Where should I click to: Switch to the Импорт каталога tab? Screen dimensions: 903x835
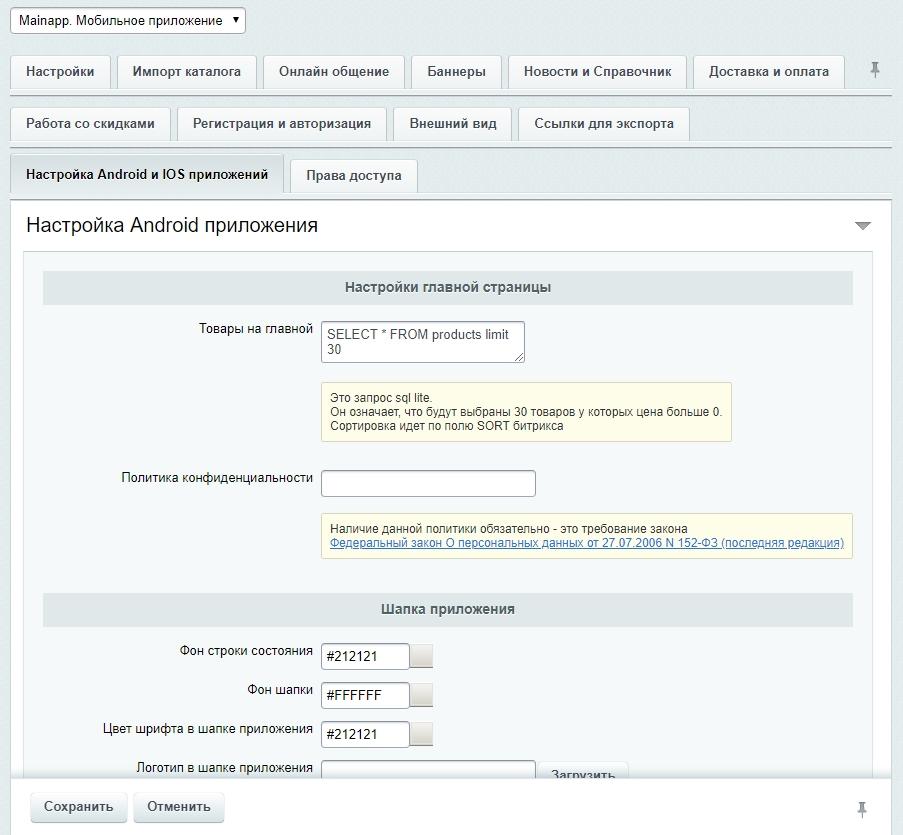coord(187,71)
